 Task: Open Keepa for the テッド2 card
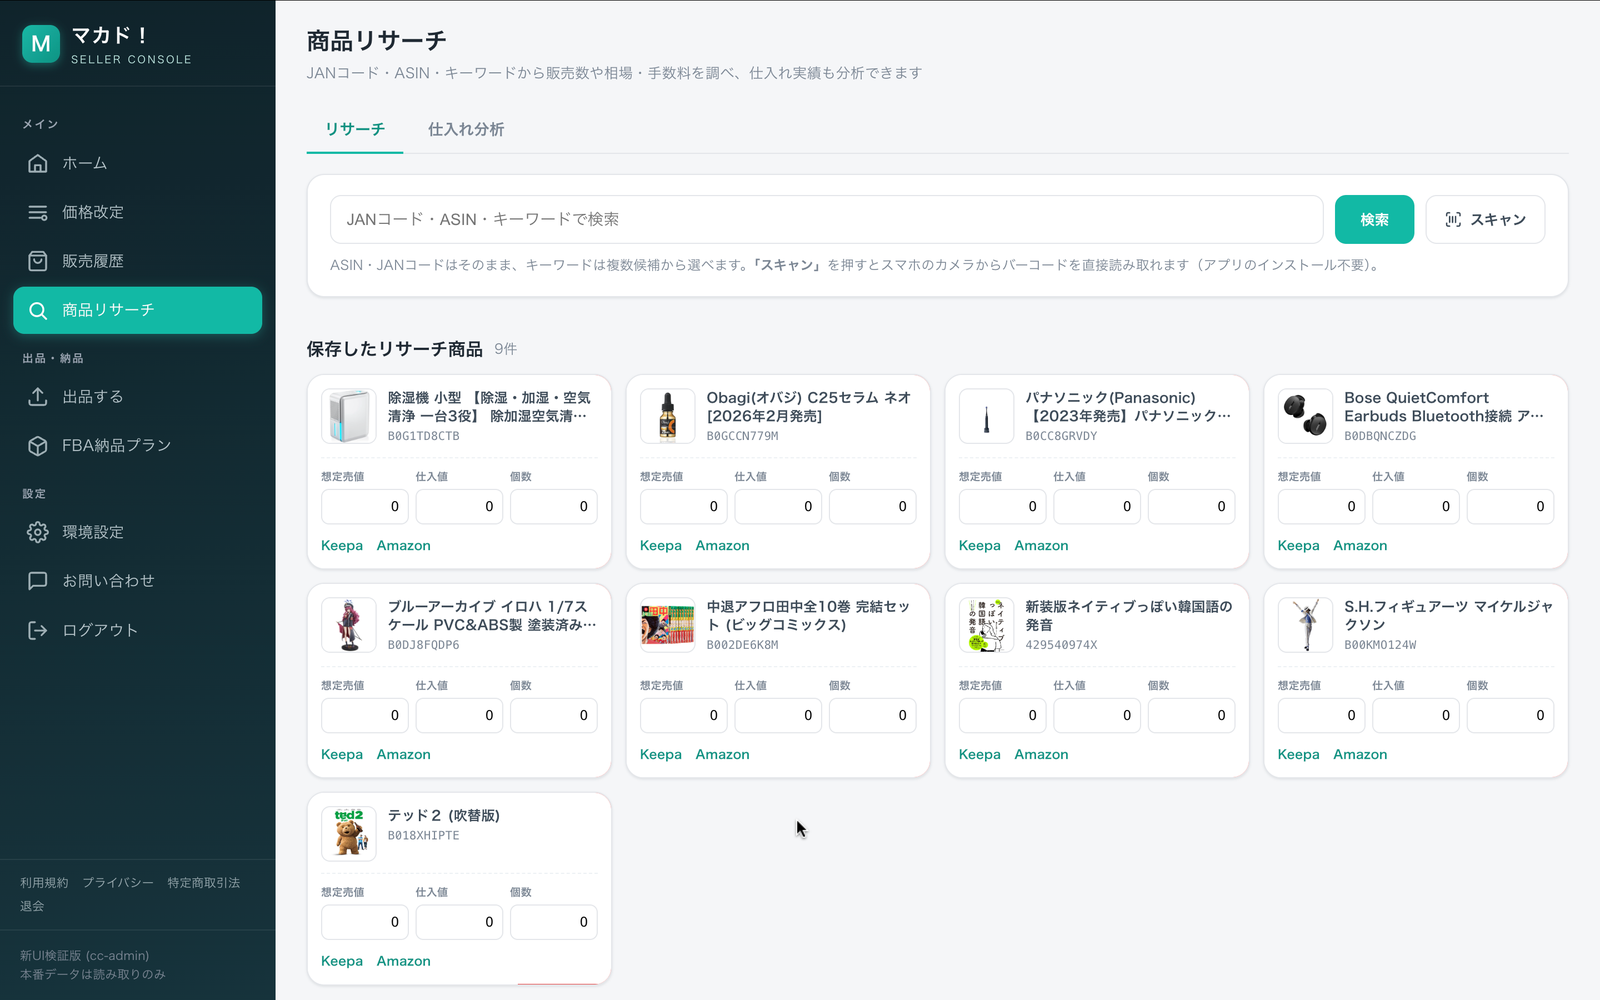coord(342,961)
